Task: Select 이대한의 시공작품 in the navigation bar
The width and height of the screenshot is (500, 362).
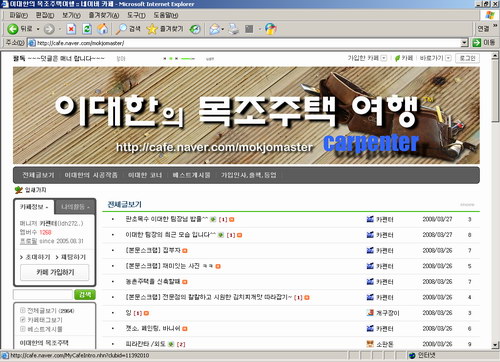Action: click(91, 175)
